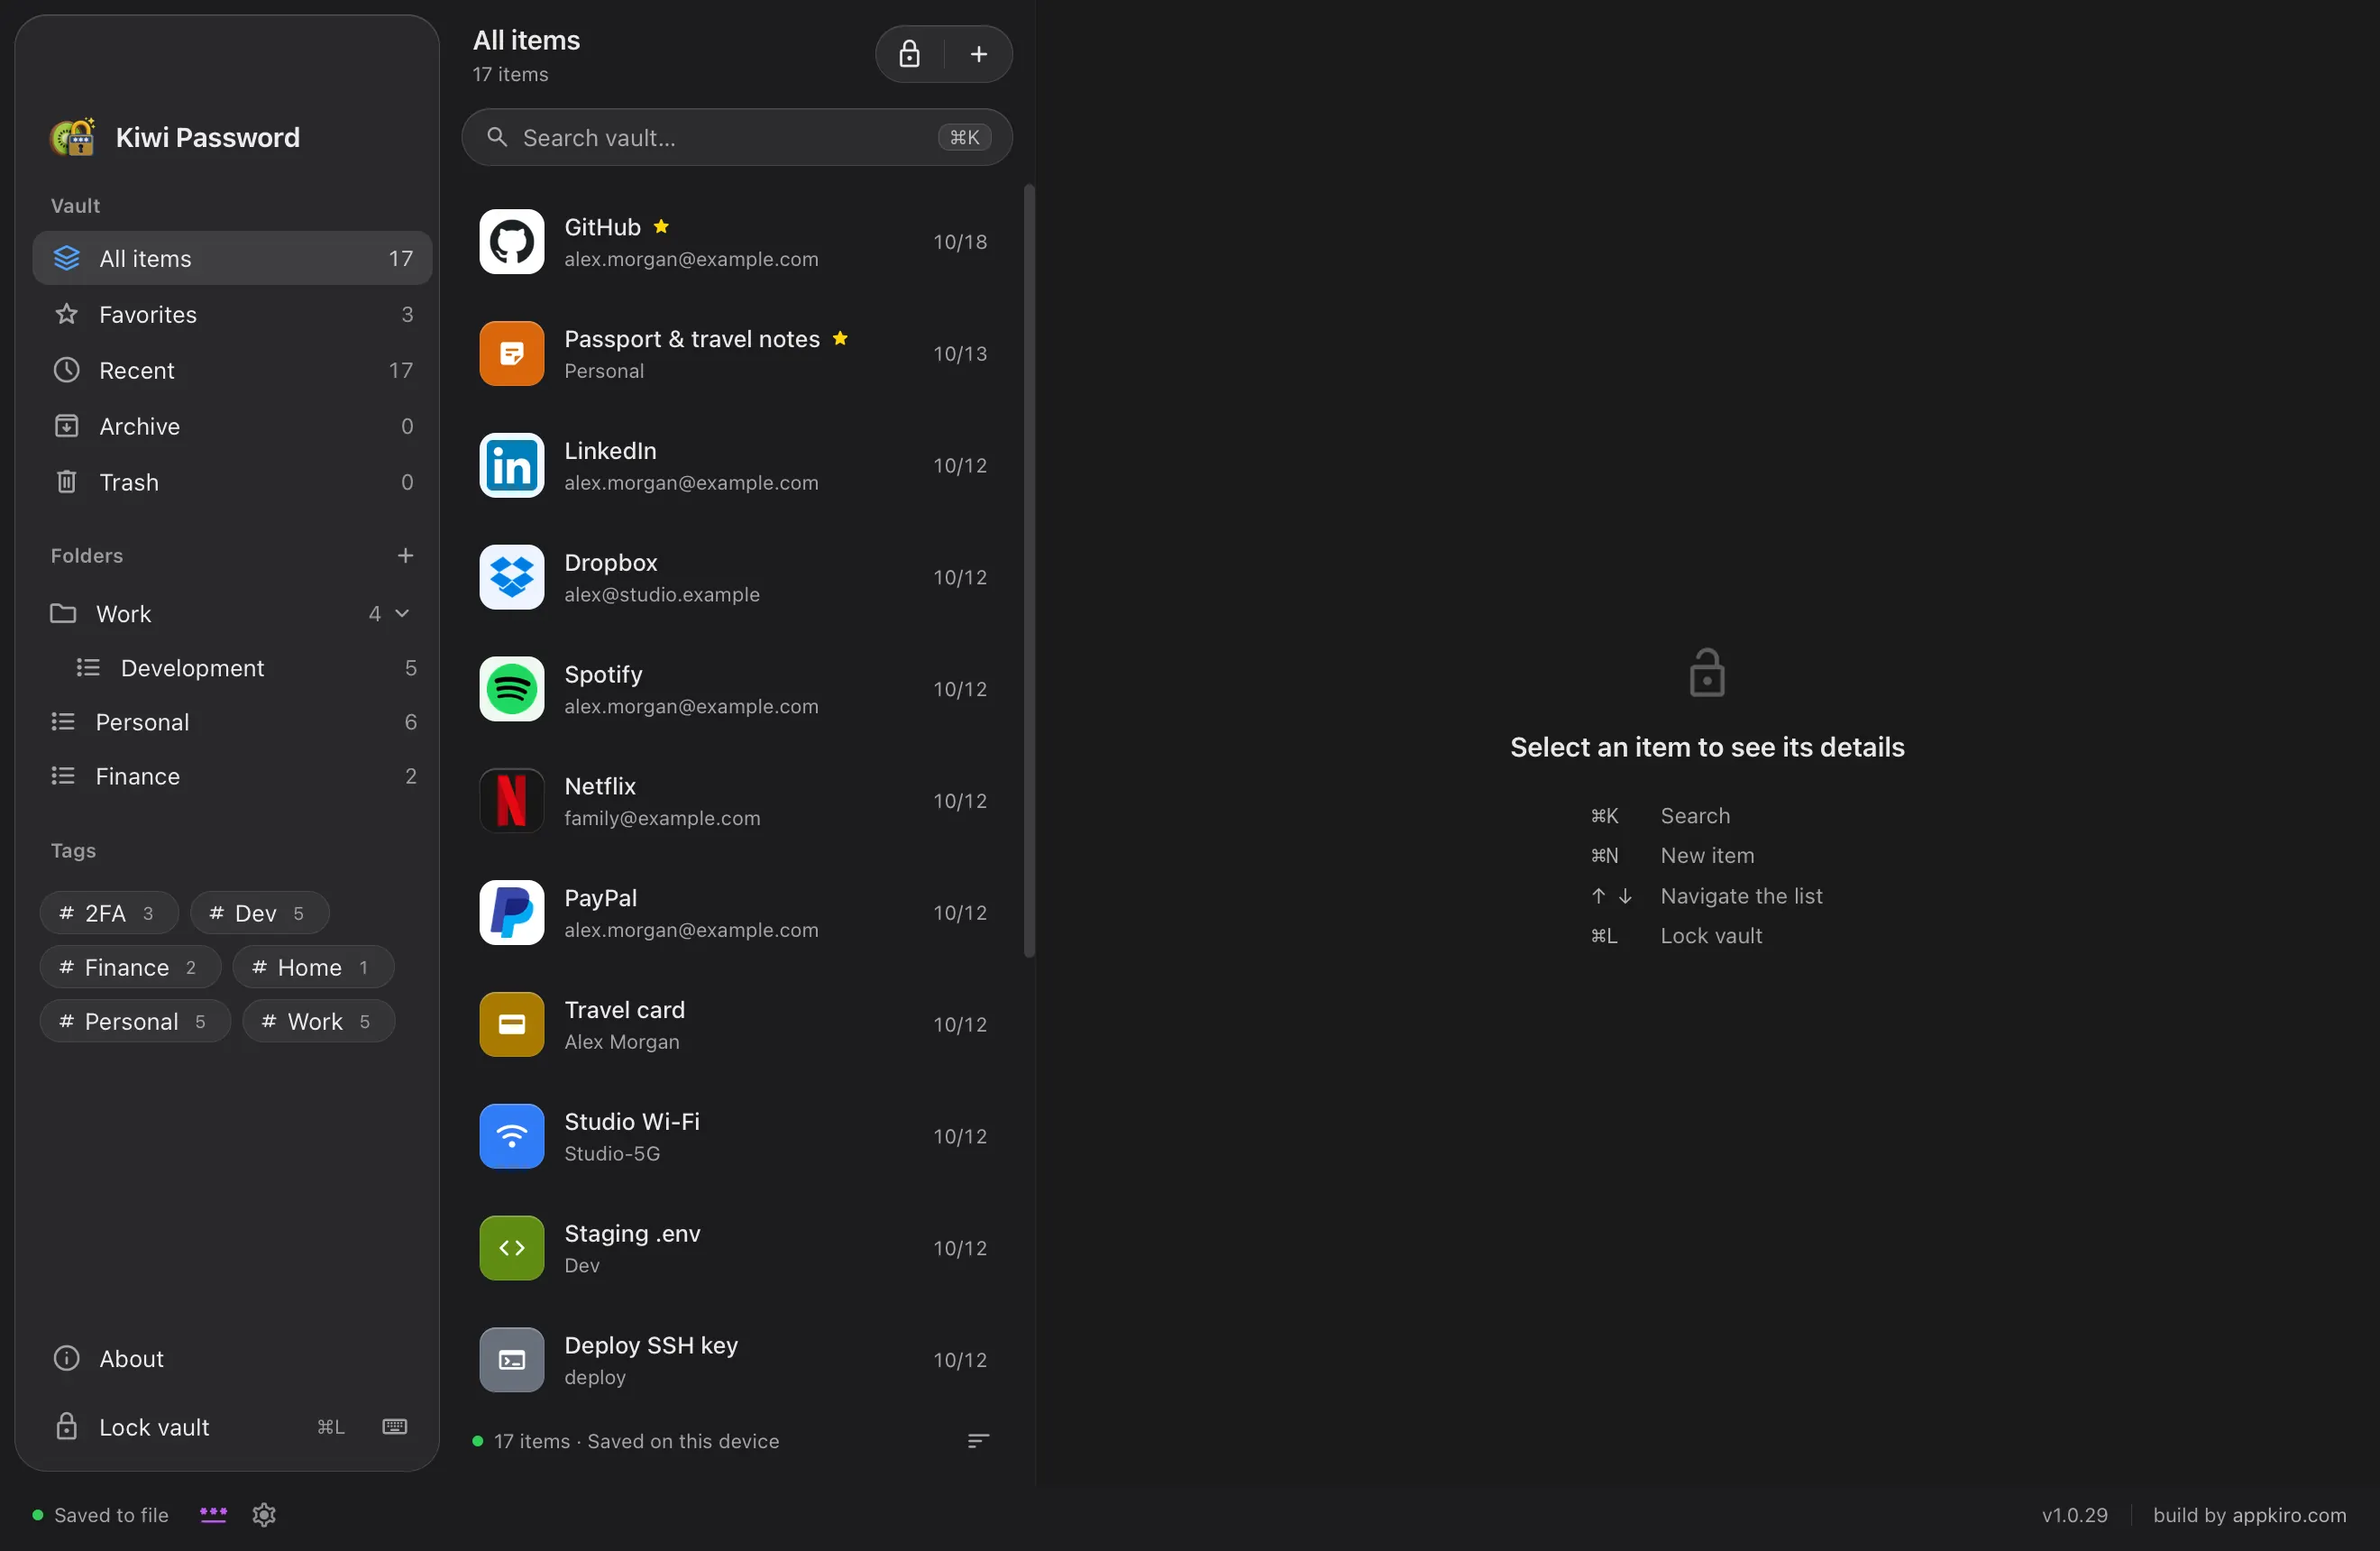Focus the Search vault field
Image resolution: width=2380 pixels, height=1551 pixels.
[737, 137]
